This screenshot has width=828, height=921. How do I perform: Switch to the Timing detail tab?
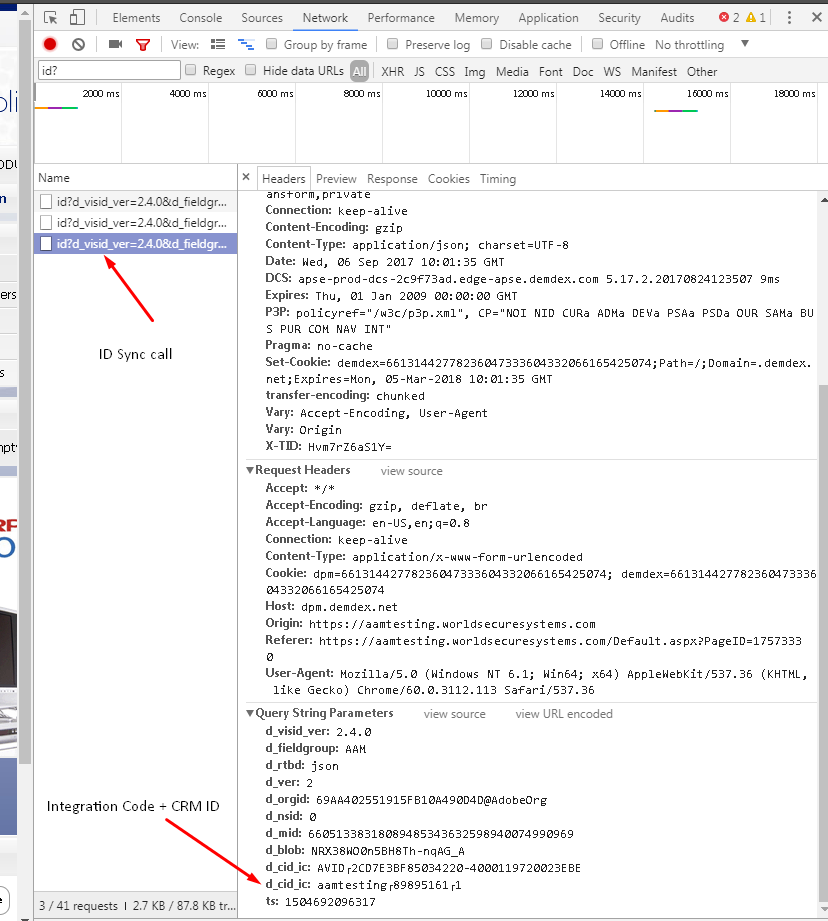498,179
